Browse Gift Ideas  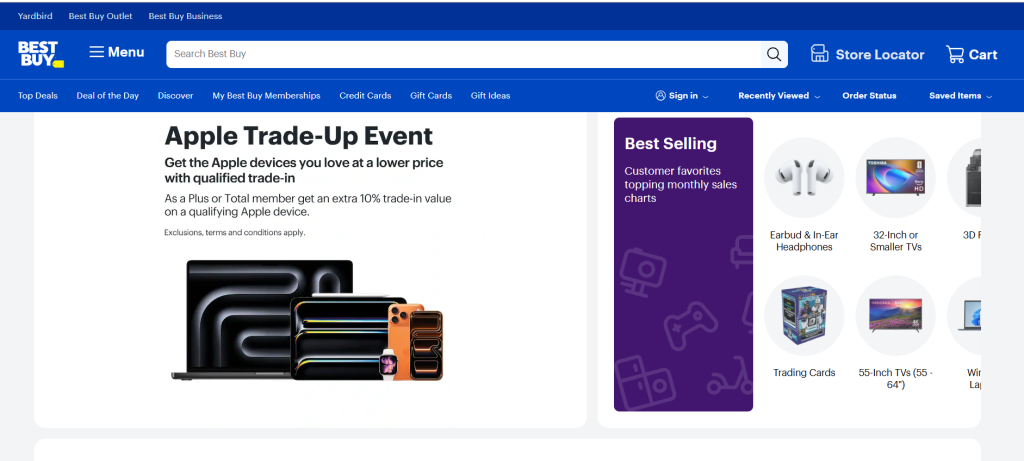[x=490, y=95]
